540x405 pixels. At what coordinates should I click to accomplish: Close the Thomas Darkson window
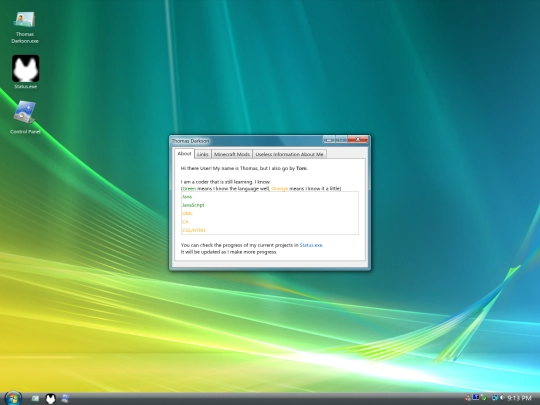tap(358, 139)
